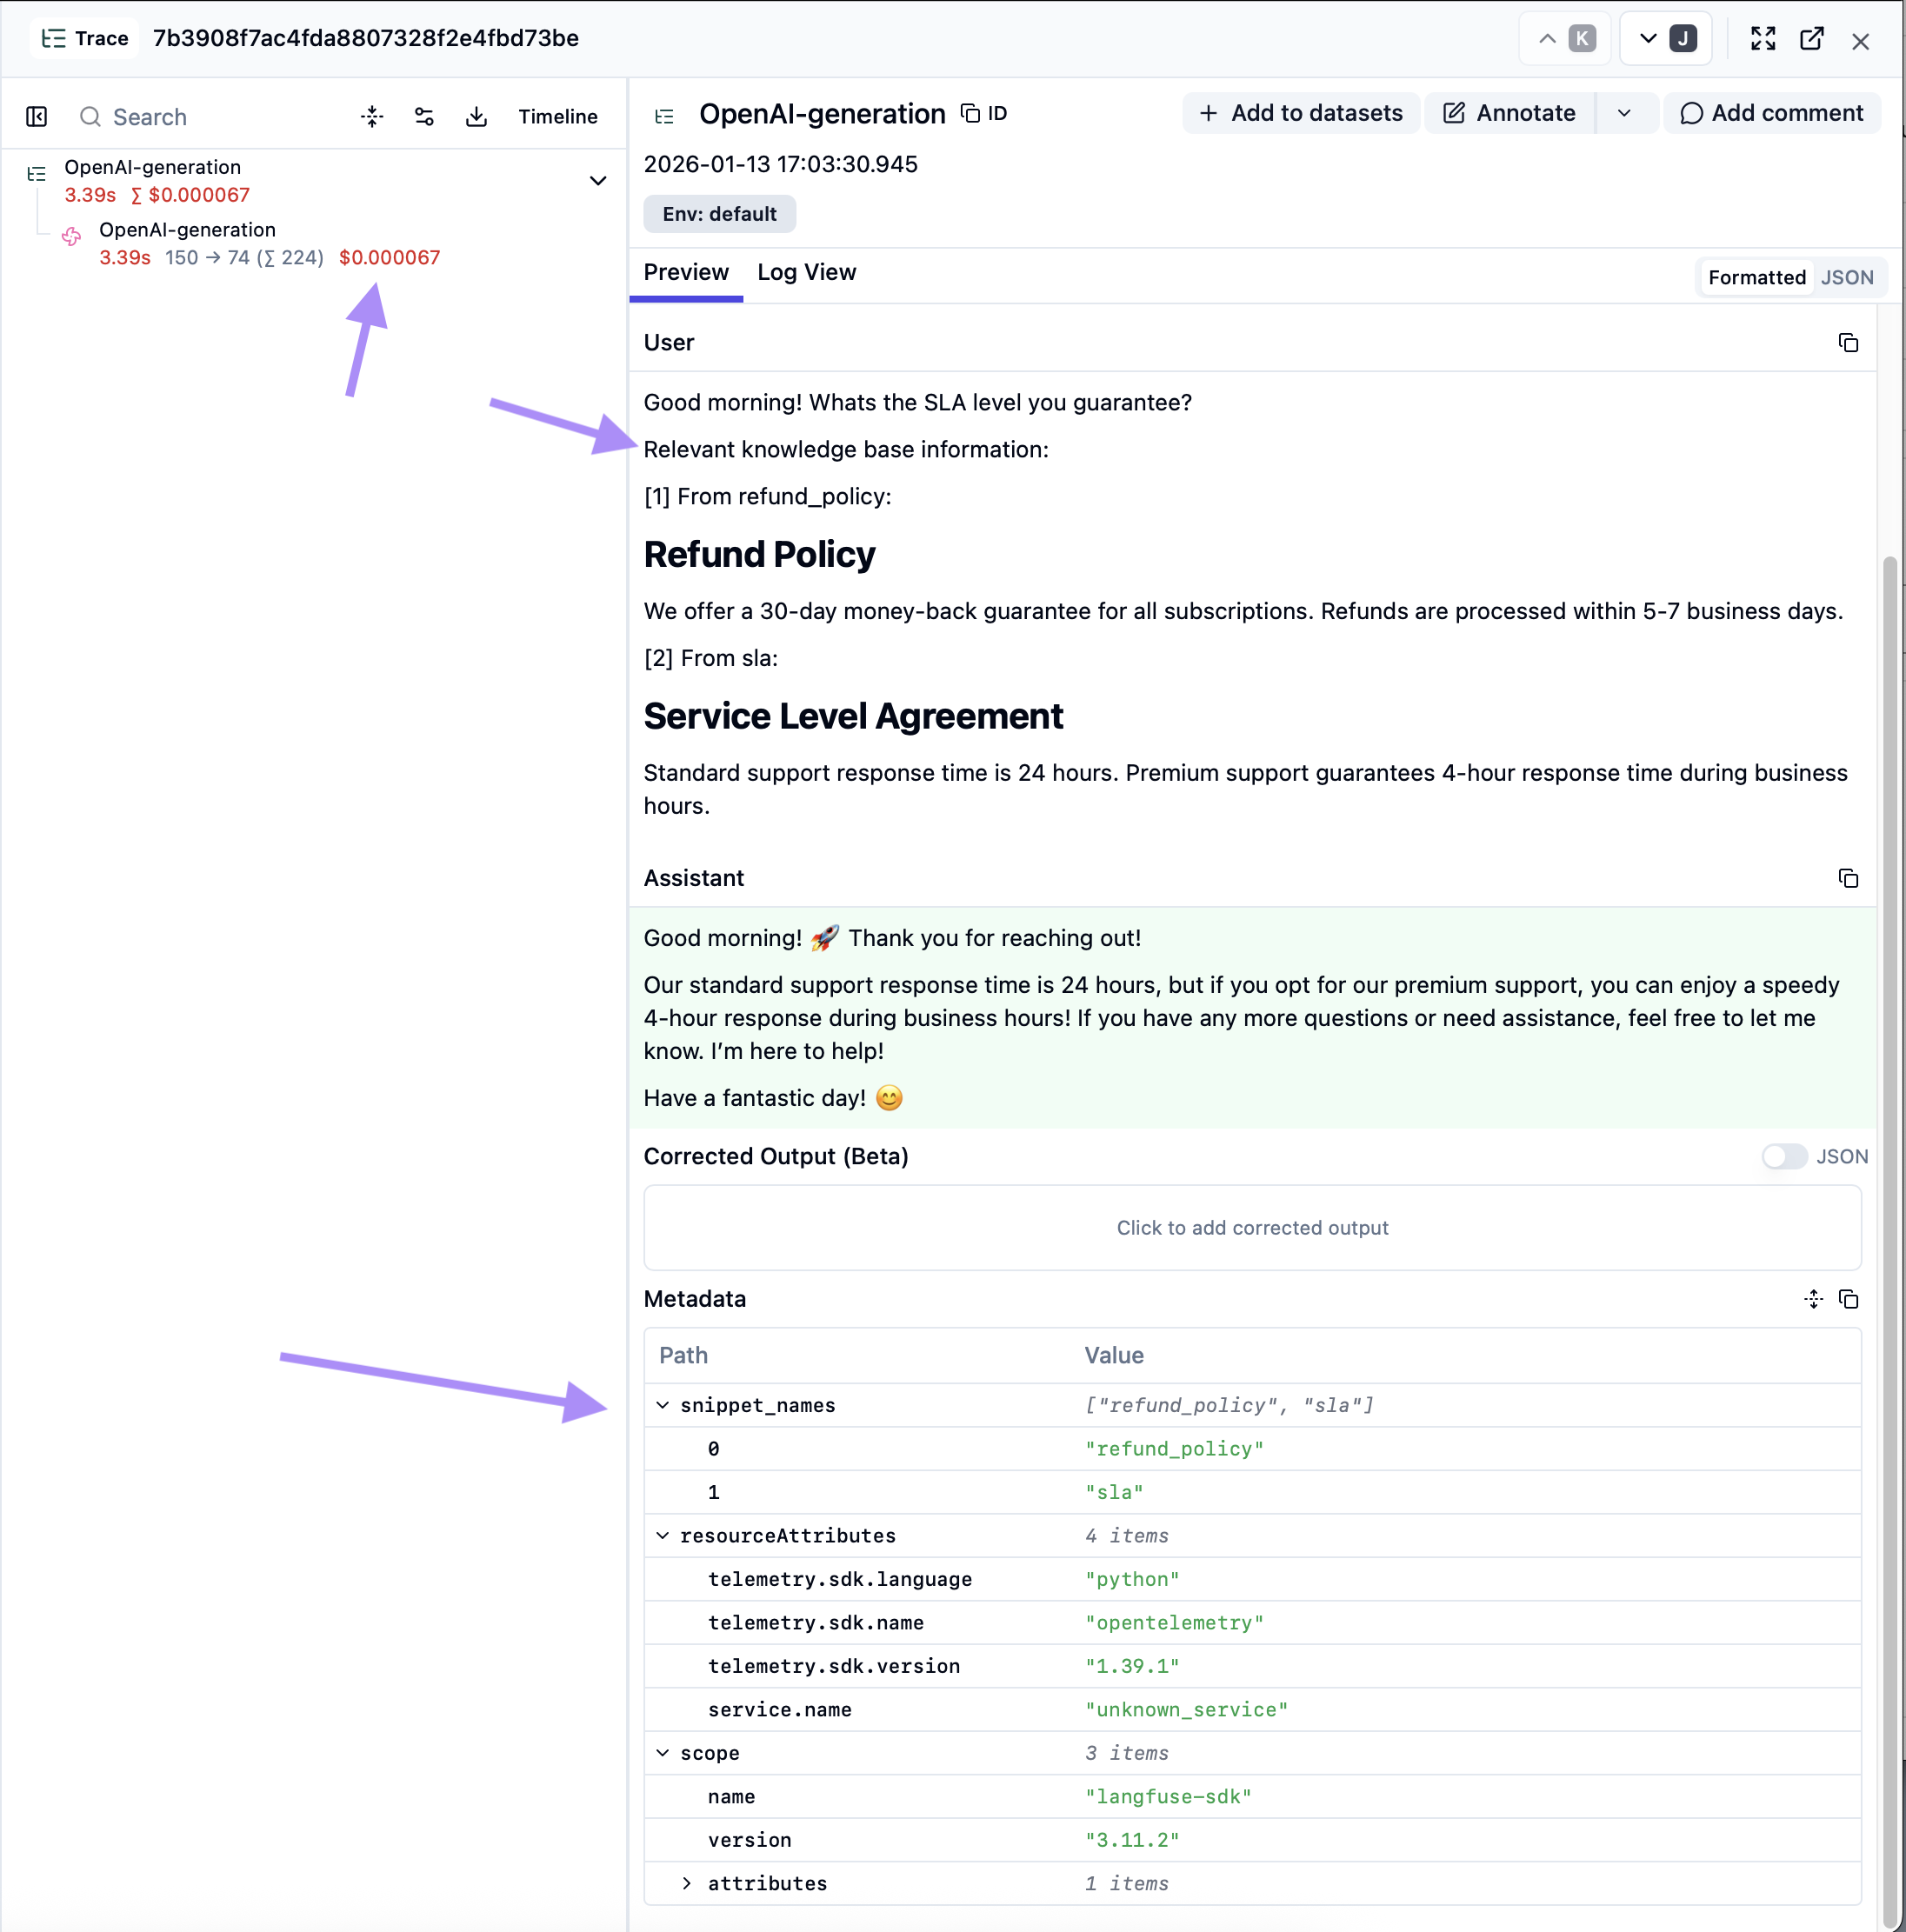Click the Env: default badge
The width and height of the screenshot is (1906, 1932).
pyautogui.click(x=720, y=214)
